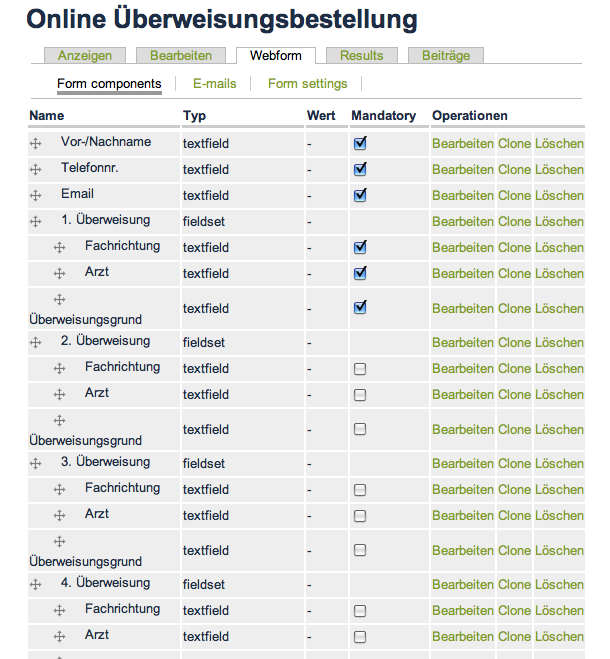Image resolution: width=610 pixels, height=659 pixels.
Task: Switch to the Results tab
Action: (361, 56)
